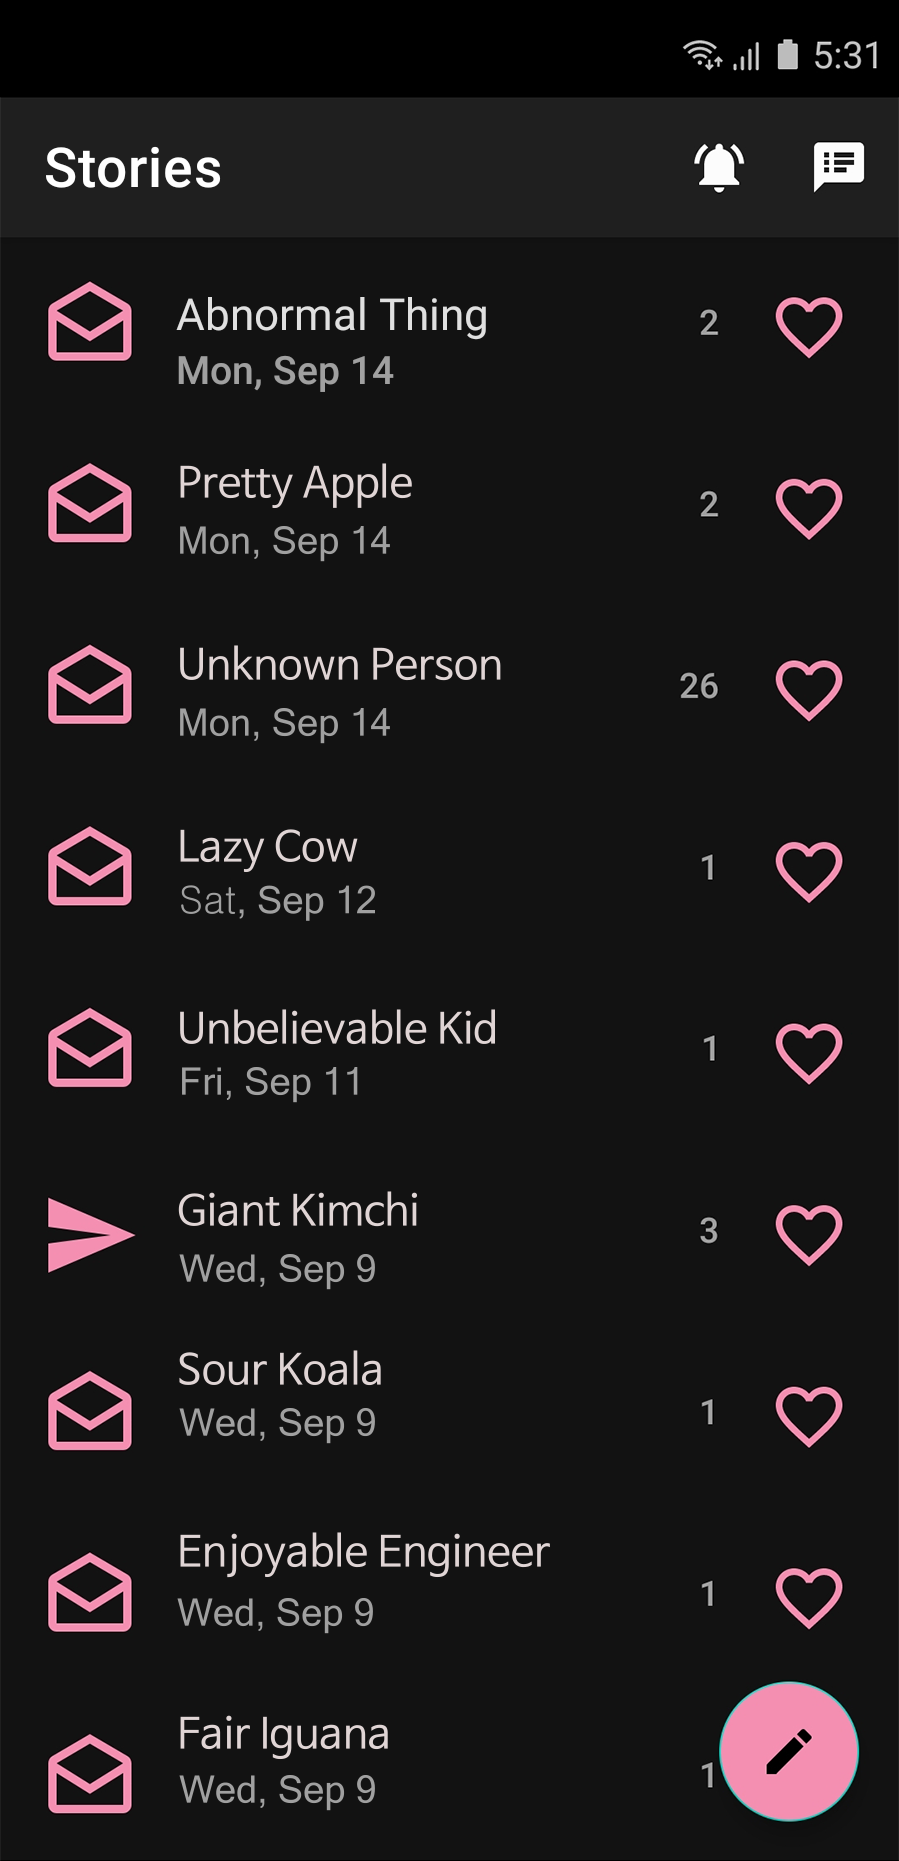Screen dimensions: 899x1861
Task: Tap the Stories header title
Action: coord(133,168)
